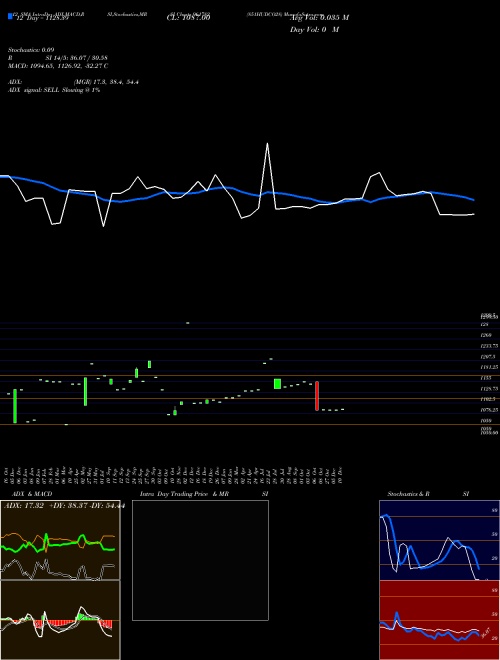
Task: Select the "Avg Vol: 0.035 M" text
Action: pos(319,18)
